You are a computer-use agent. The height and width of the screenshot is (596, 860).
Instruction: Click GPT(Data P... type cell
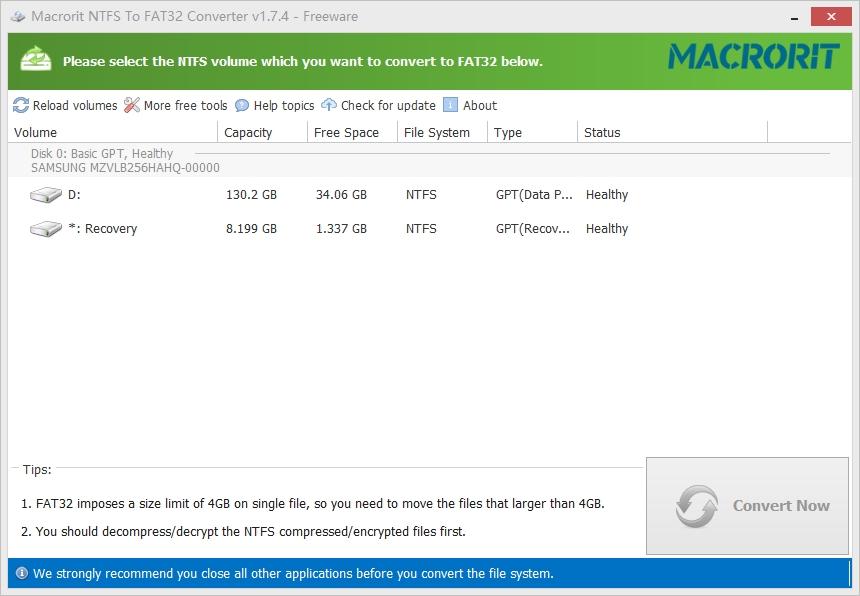(534, 195)
